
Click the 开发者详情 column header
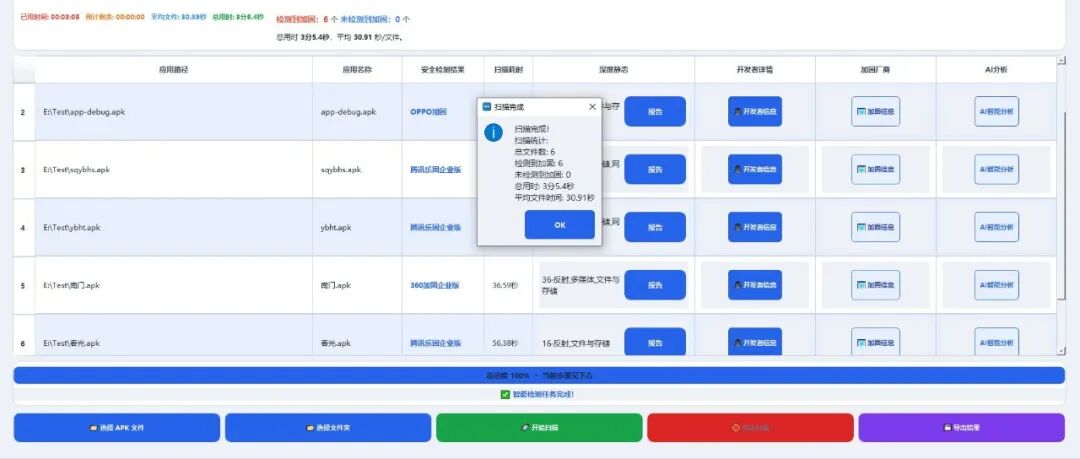click(755, 70)
